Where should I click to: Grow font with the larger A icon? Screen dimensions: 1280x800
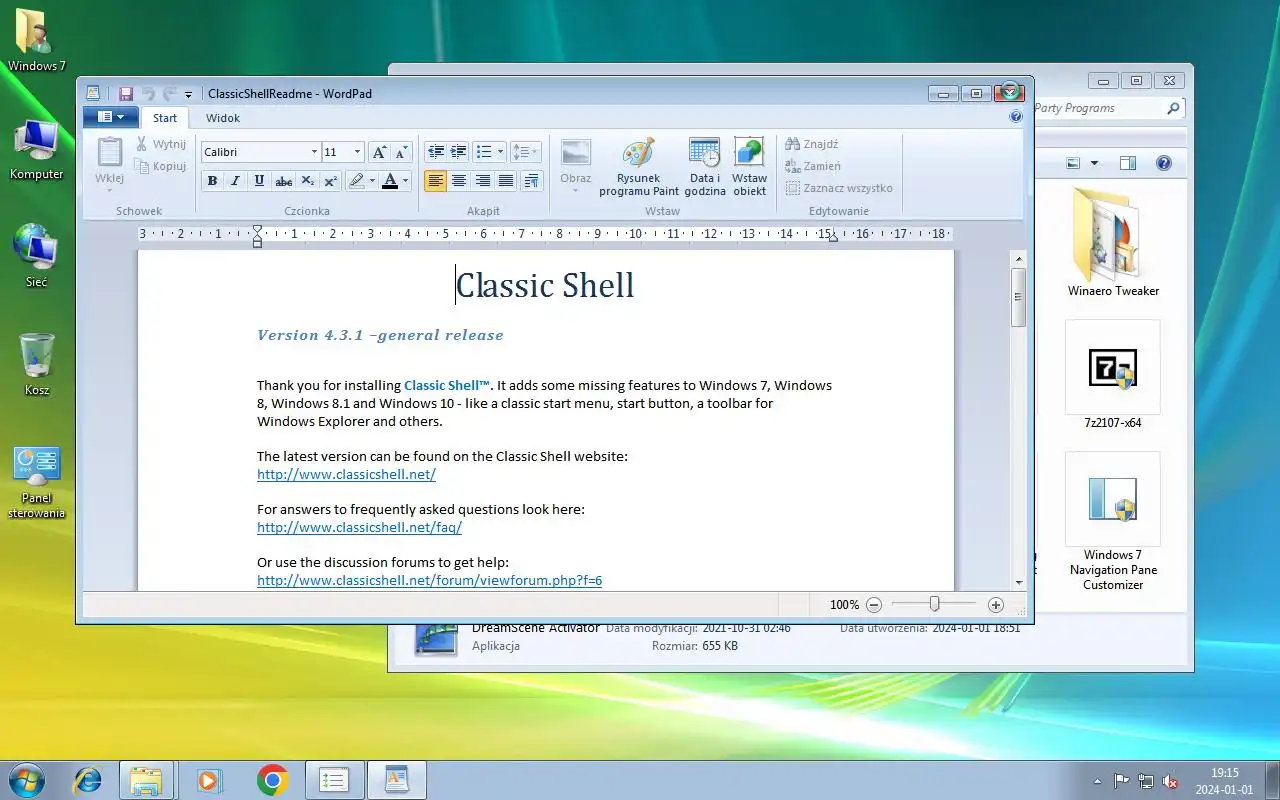[379, 152]
